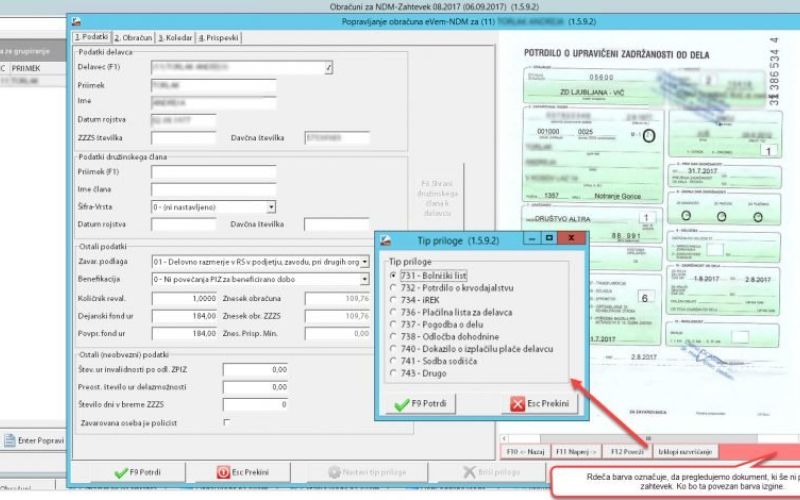This screenshot has height=500, width=800.
Task: Toggle Zavarovana oseba je policist checkbox
Action: coord(227,422)
